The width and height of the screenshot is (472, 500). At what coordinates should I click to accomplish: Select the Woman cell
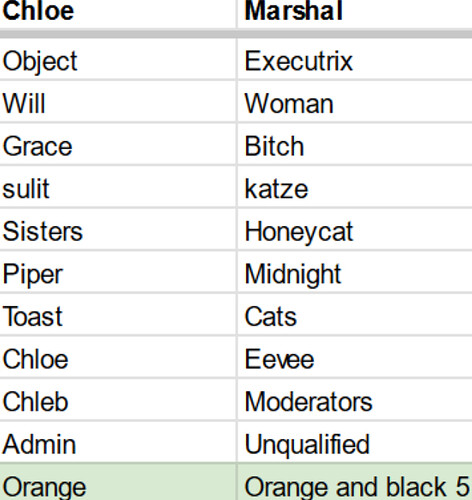(x=355, y=102)
